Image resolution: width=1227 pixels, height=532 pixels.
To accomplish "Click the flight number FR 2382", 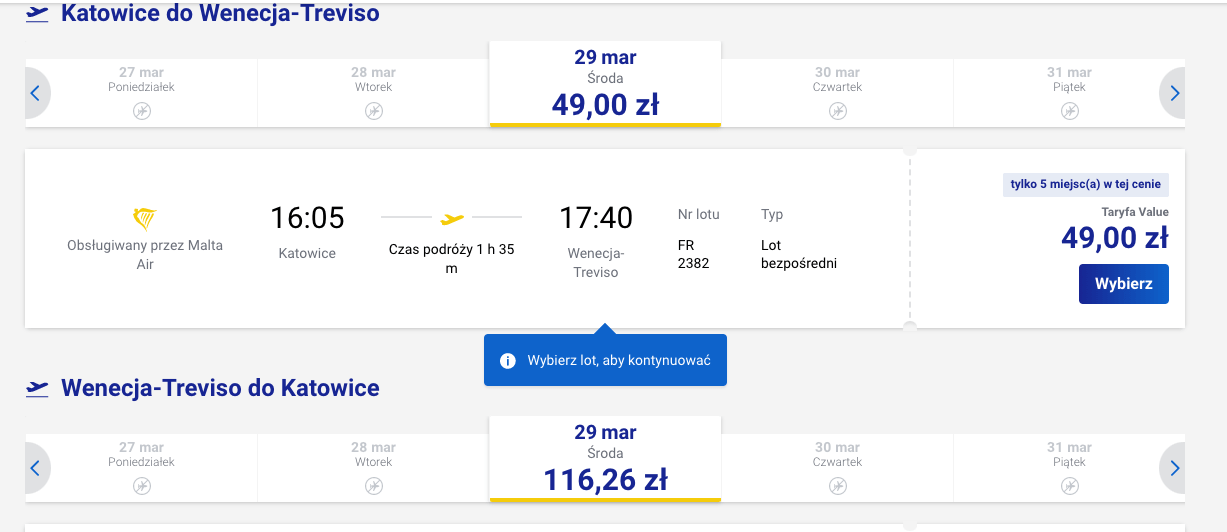I will pyautogui.click(x=693, y=254).
